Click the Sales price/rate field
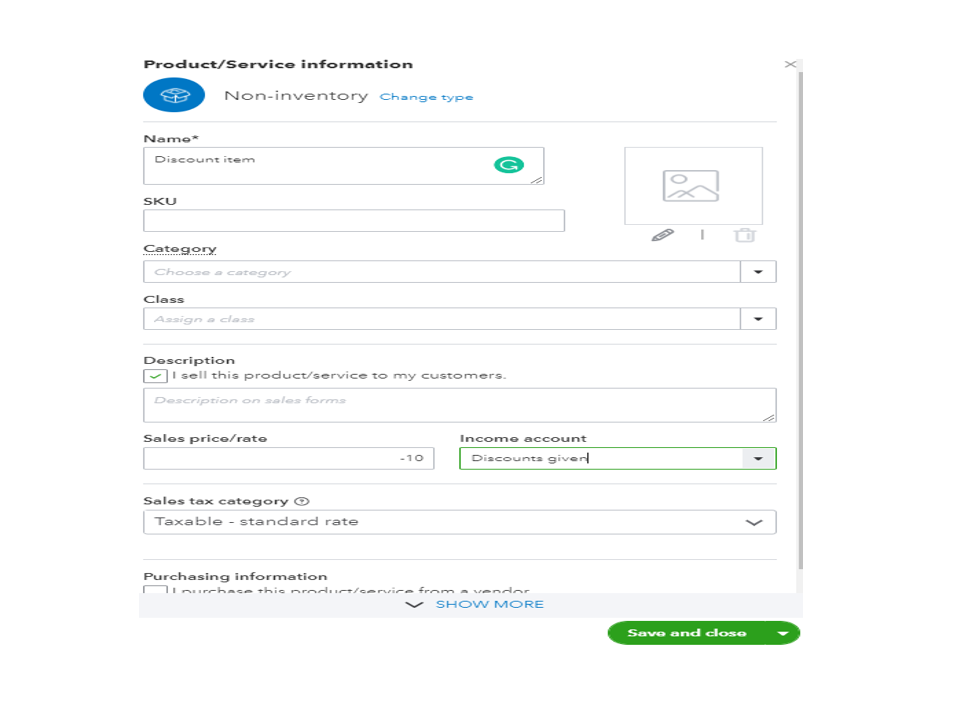 [289, 459]
